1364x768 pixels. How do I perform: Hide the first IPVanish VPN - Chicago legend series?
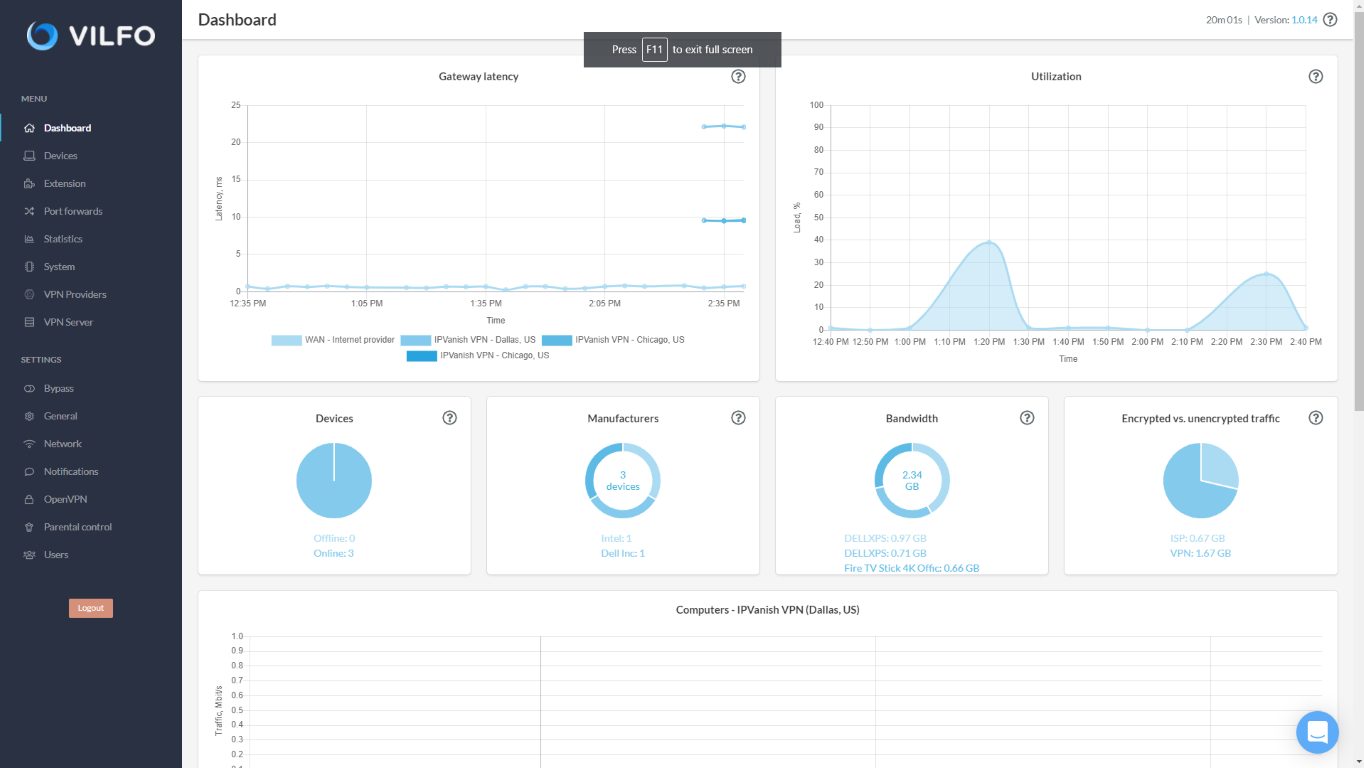[x=613, y=340]
